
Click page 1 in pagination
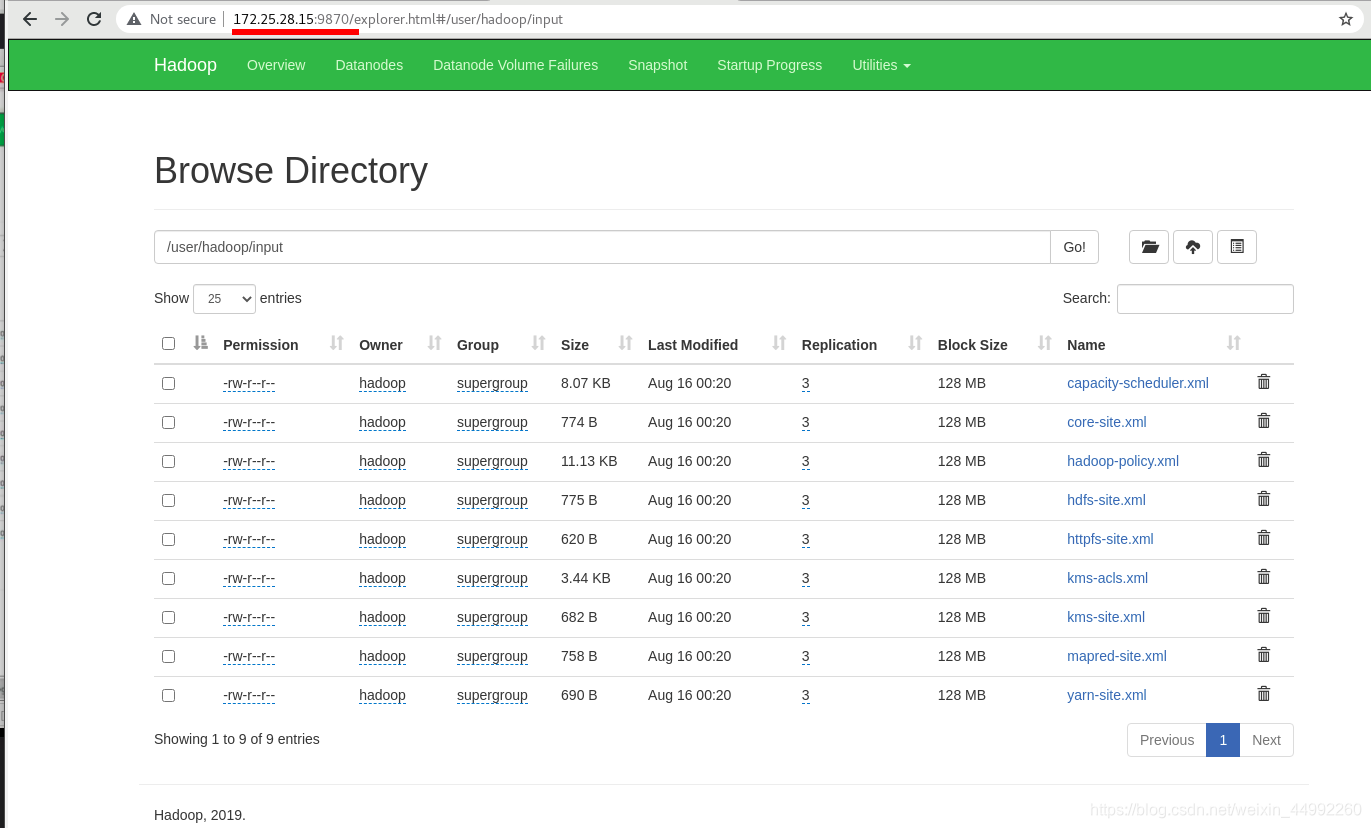(x=1223, y=740)
